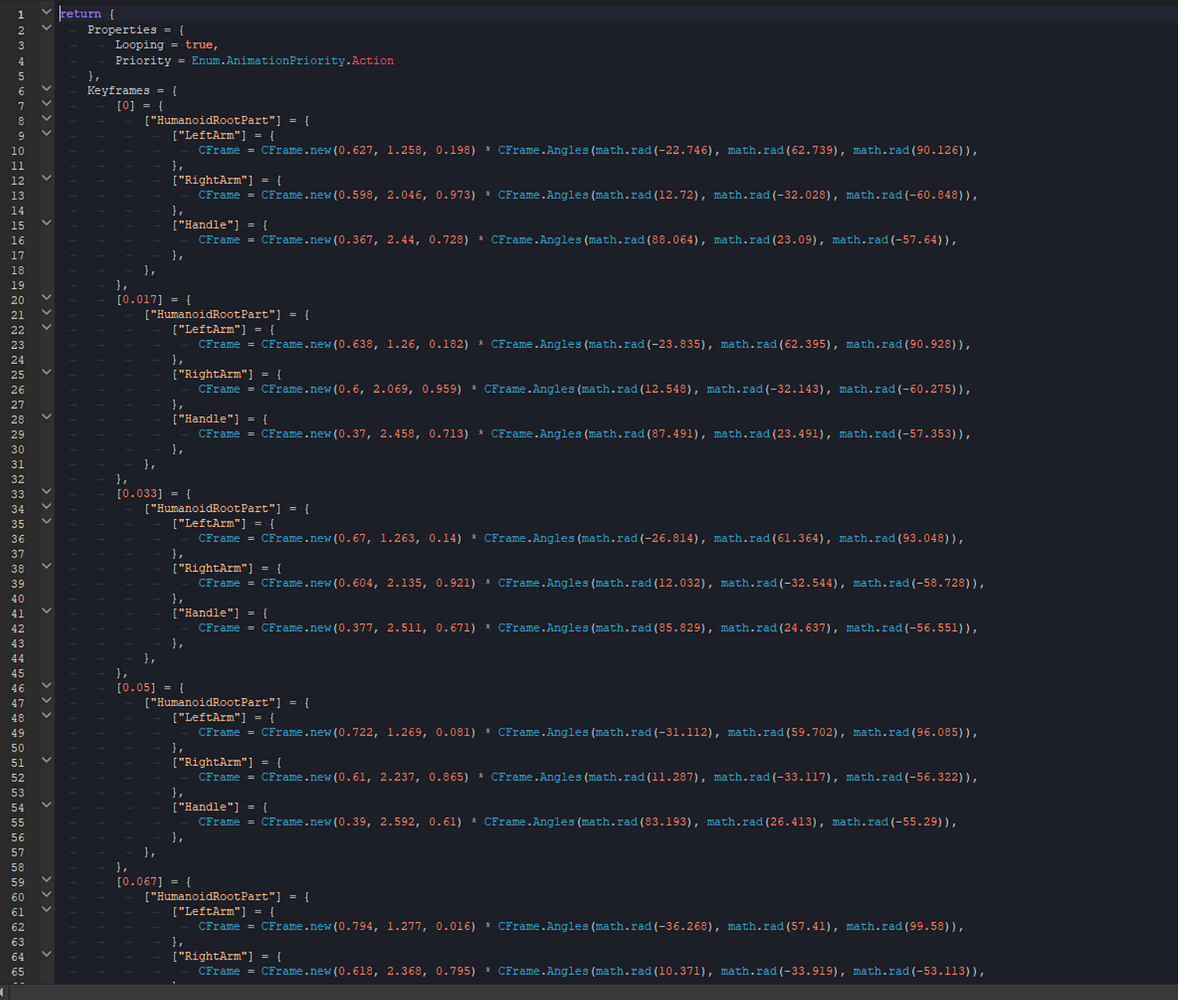Collapse the fold arrow at line 1
1178x1000 pixels.
click(x=46, y=12)
